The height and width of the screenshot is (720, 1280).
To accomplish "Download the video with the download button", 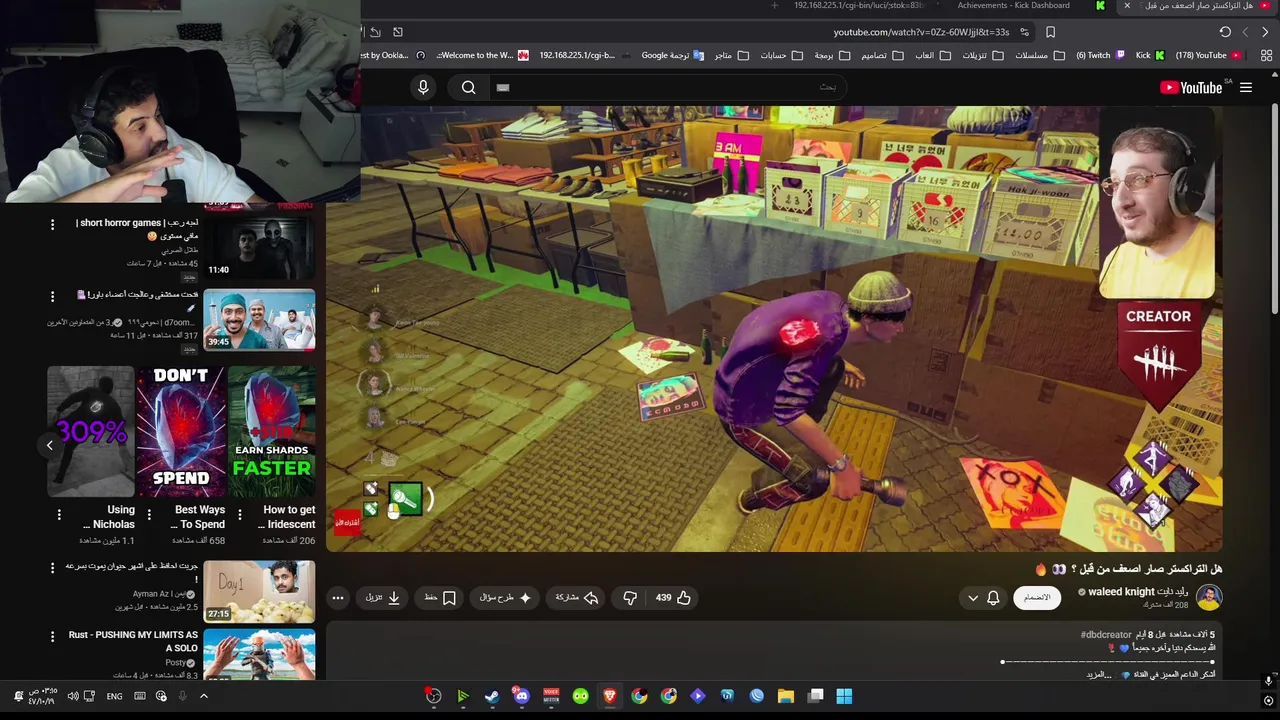I will 383,598.
